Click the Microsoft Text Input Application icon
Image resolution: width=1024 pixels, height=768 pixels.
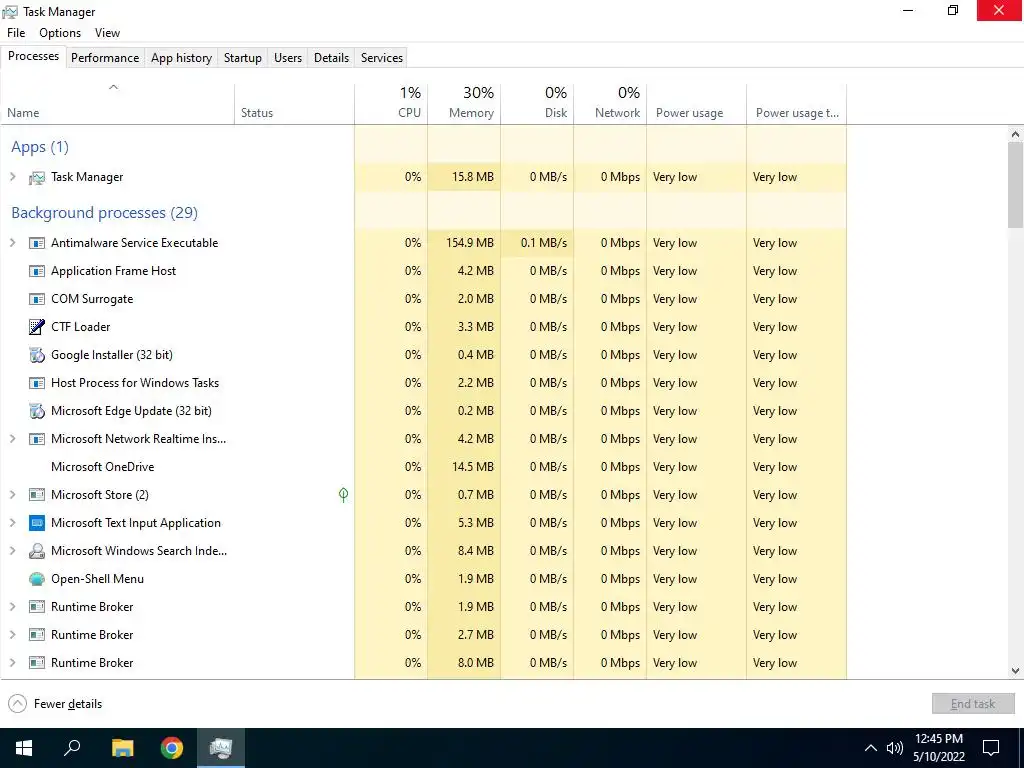[x=37, y=523]
